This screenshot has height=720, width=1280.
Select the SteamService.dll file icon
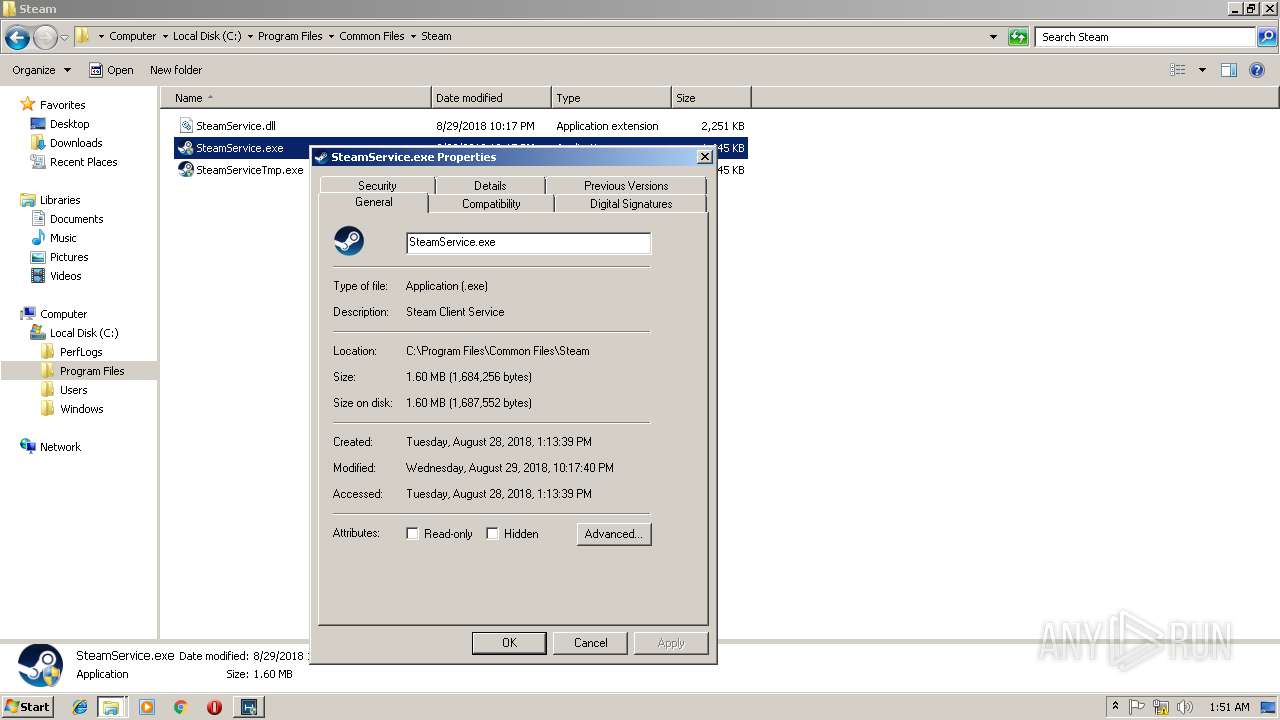[186, 126]
